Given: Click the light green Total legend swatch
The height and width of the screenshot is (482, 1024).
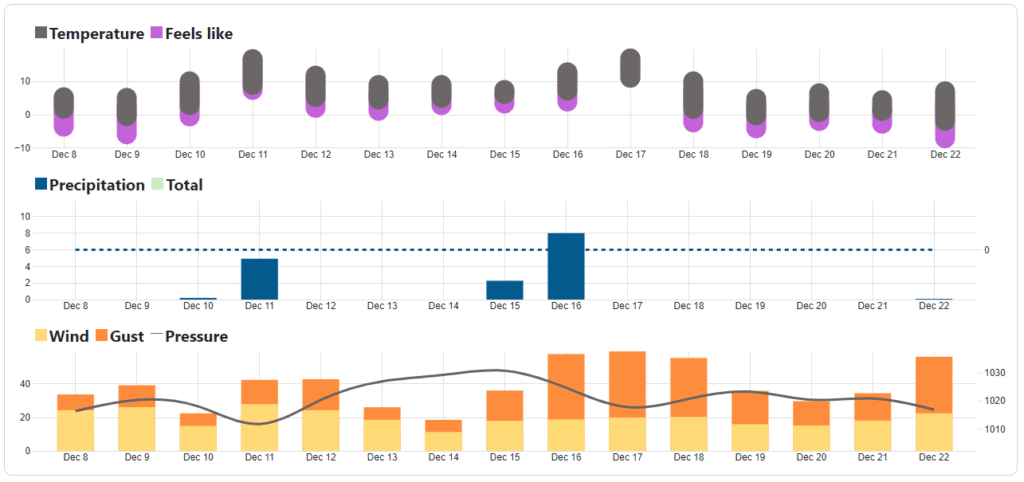Looking at the screenshot, I should [x=156, y=185].
